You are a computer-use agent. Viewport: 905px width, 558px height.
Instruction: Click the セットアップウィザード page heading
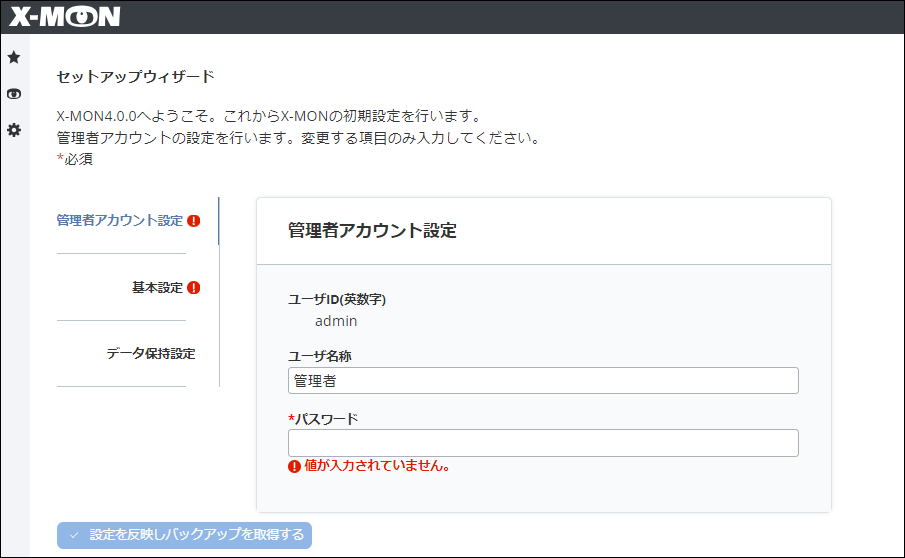click(x=135, y=76)
